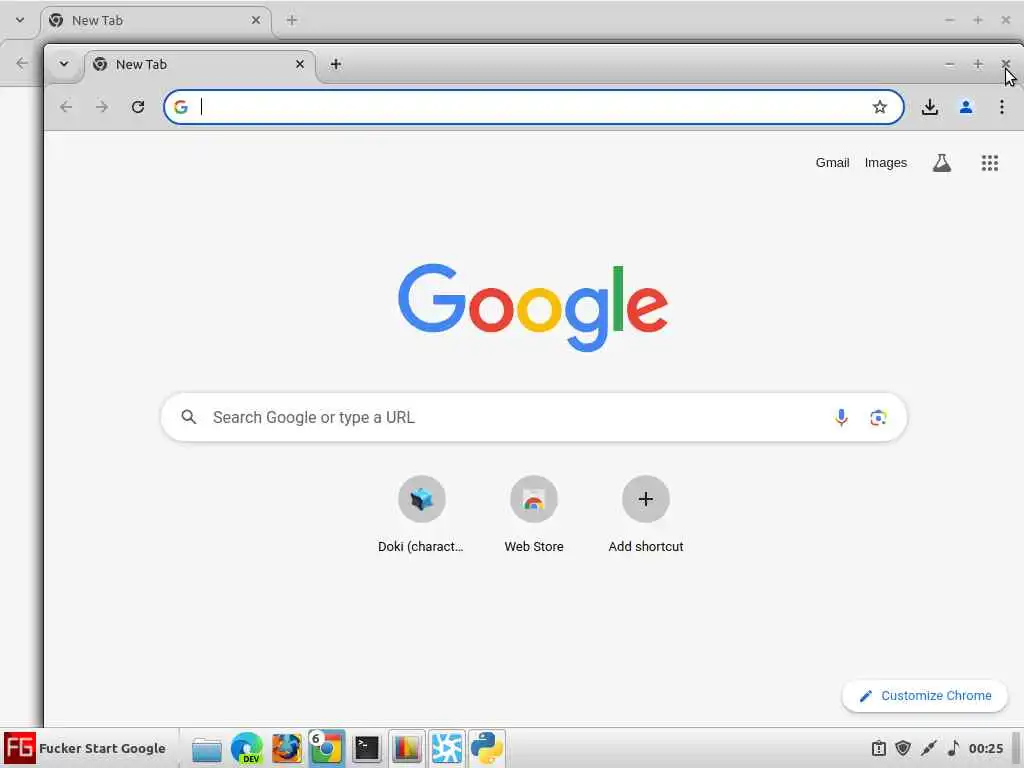This screenshot has height=768, width=1024.
Task: Search by image with Lens icon
Action: point(878,417)
